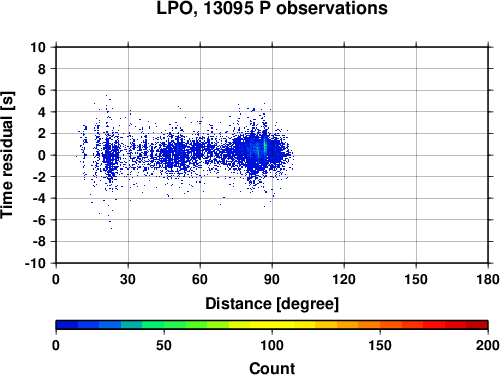Viewport: 500px width, 375px height.
Task: Click the 'Time residual [s]' axis label
Action: (7, 155)
